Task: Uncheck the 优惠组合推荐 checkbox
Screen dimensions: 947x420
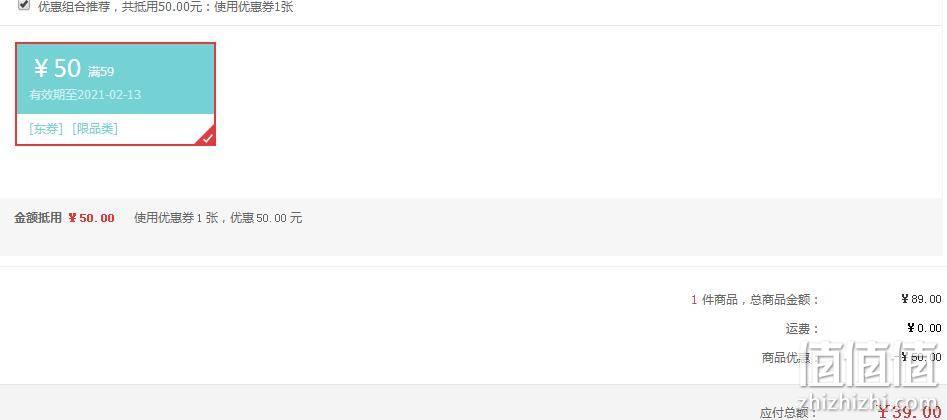Action: [24, 5]
